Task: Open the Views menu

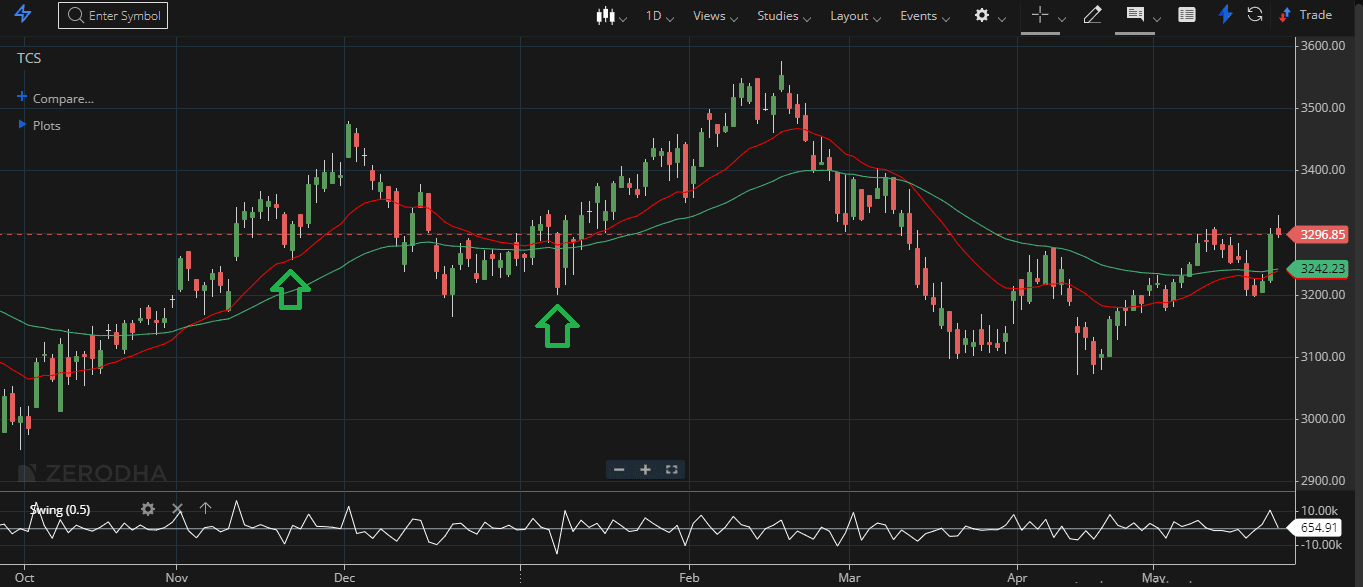Action: point(710,15)
